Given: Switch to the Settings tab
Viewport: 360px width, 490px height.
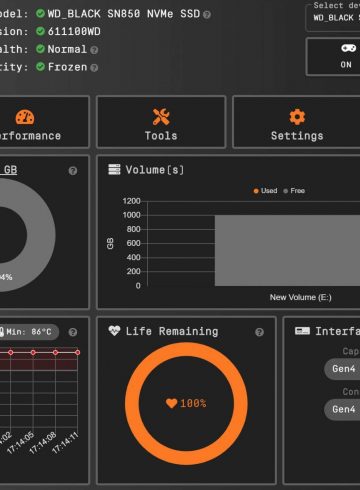Looking at the screenshot, I should click(x=296, y=122).
